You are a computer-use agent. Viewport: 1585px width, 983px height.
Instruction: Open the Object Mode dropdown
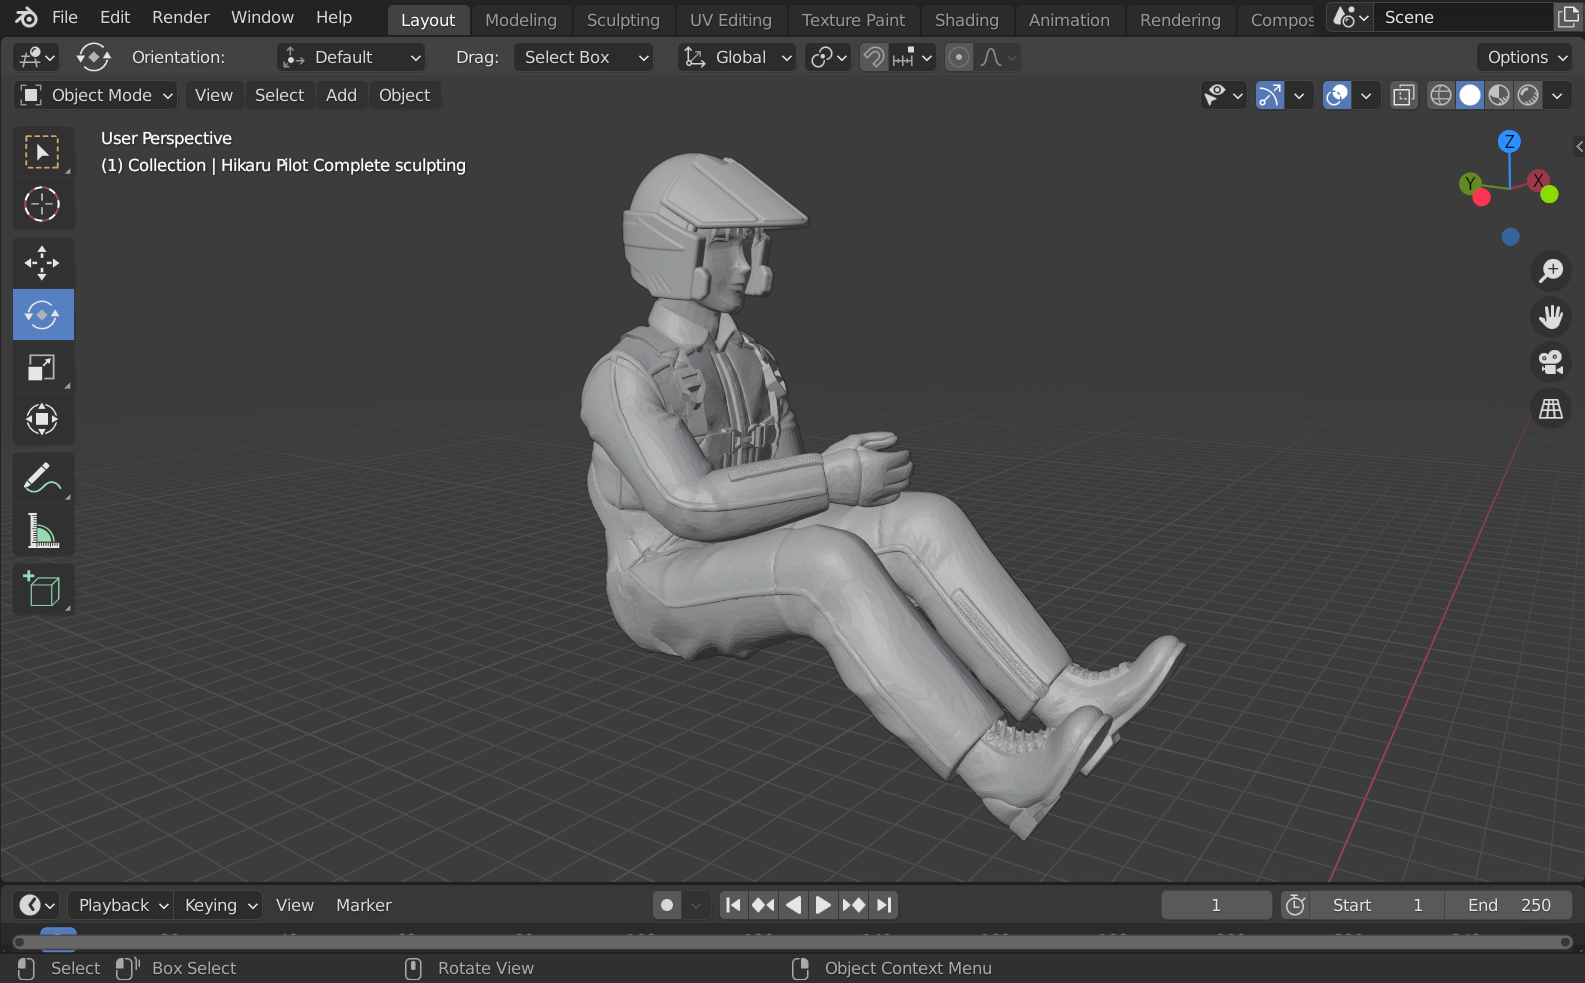tap(96, 95)
